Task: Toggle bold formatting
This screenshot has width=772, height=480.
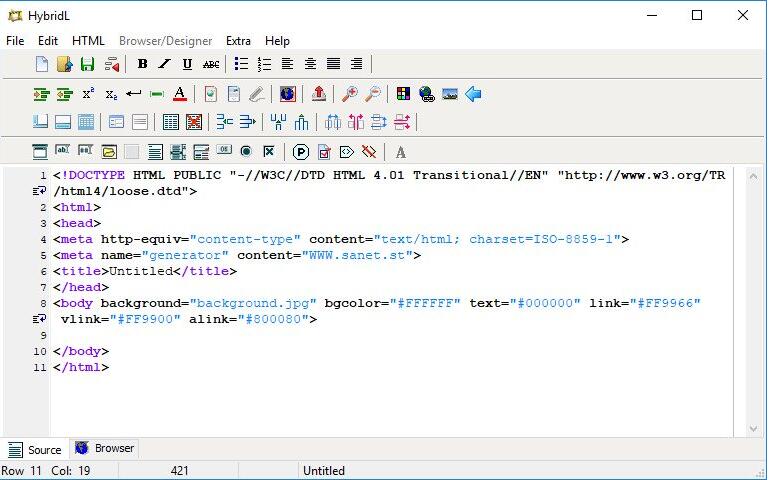Action: (x=142, y=64)
